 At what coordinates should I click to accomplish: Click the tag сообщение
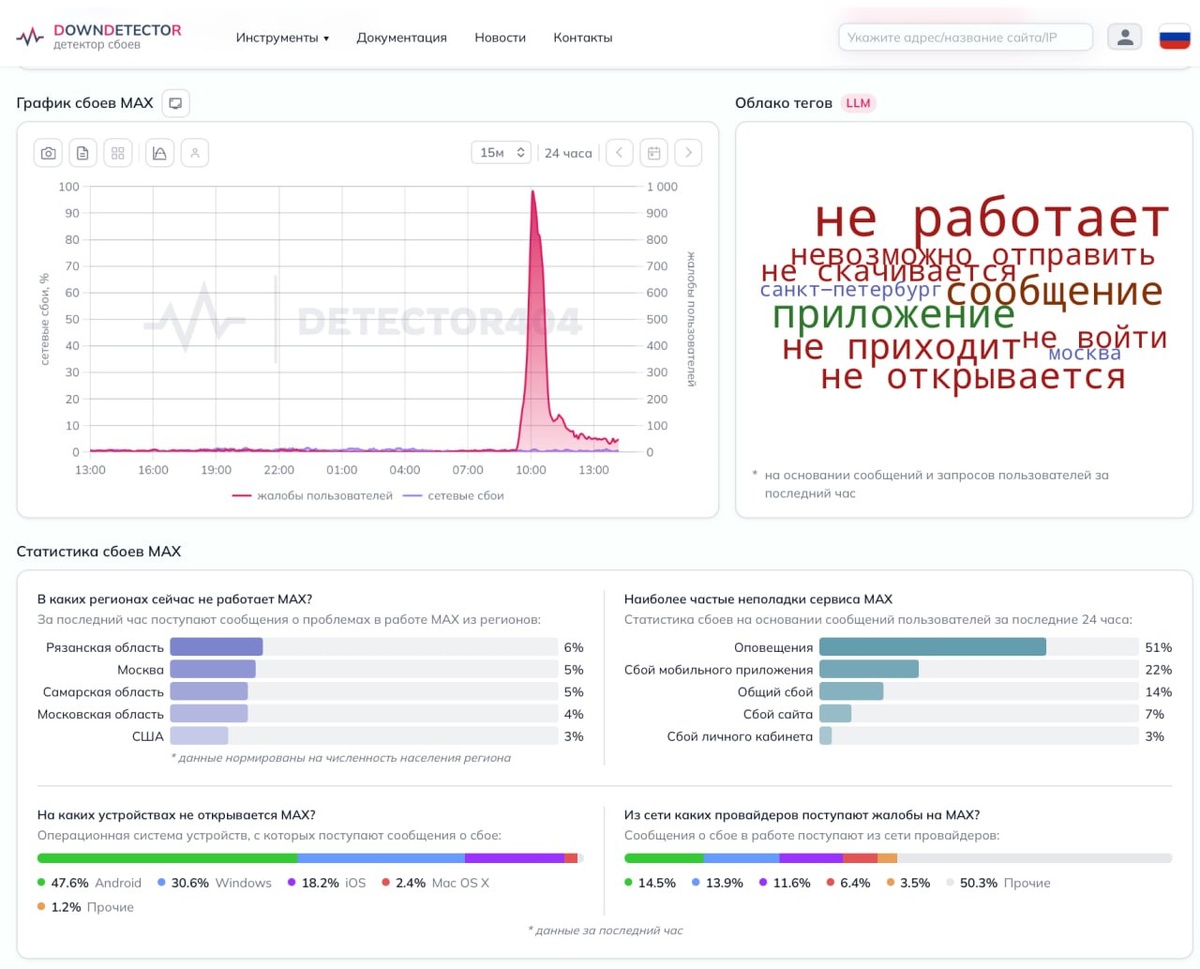coord(1054,293)
